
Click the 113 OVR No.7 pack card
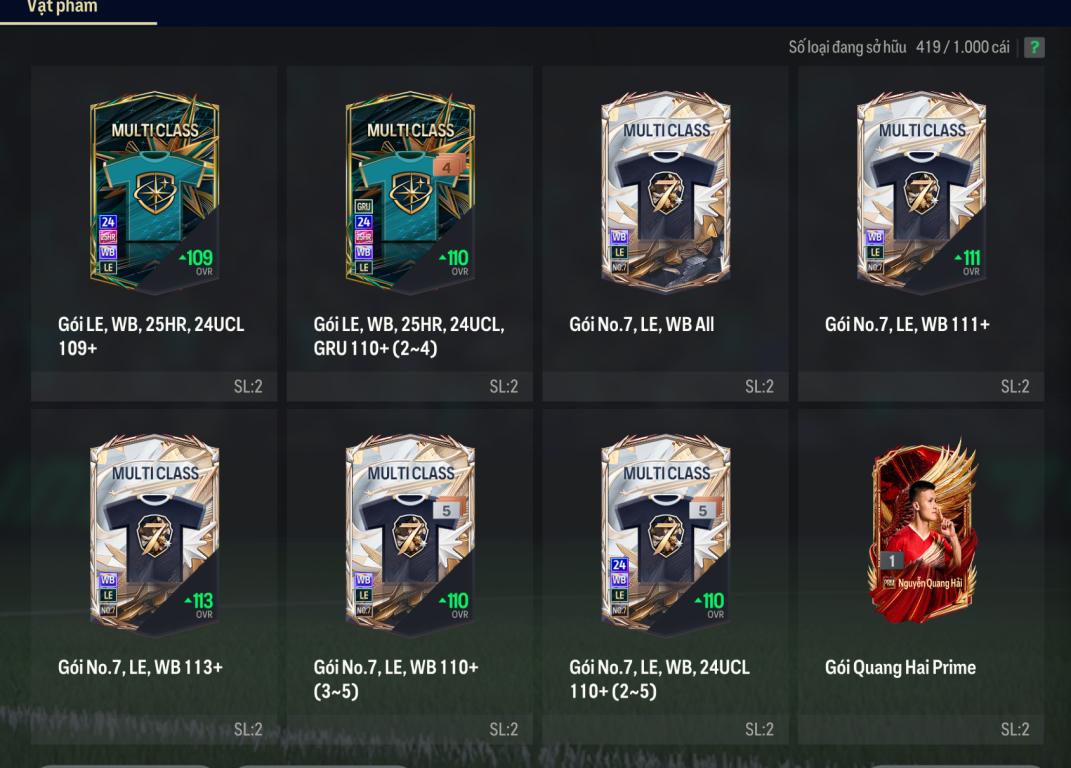(x=154, y=534)
